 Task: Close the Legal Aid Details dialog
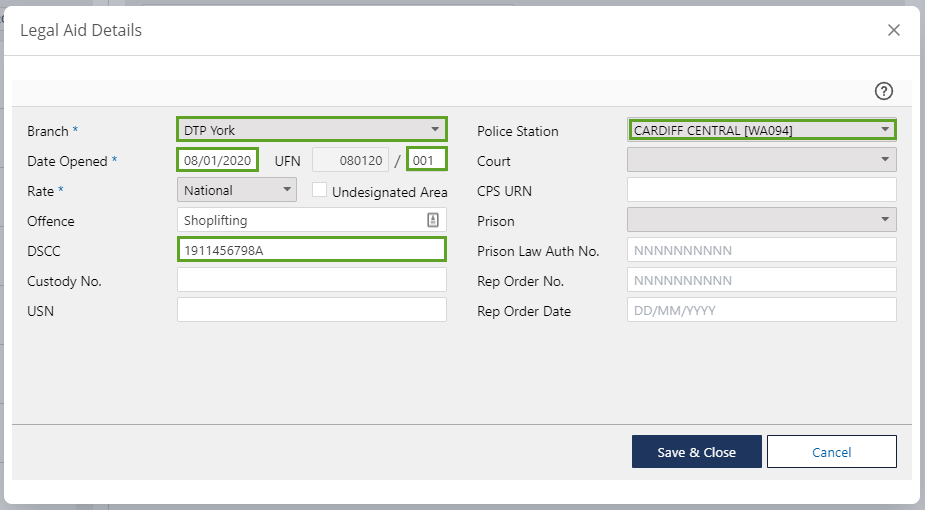(x=894, y=30)
